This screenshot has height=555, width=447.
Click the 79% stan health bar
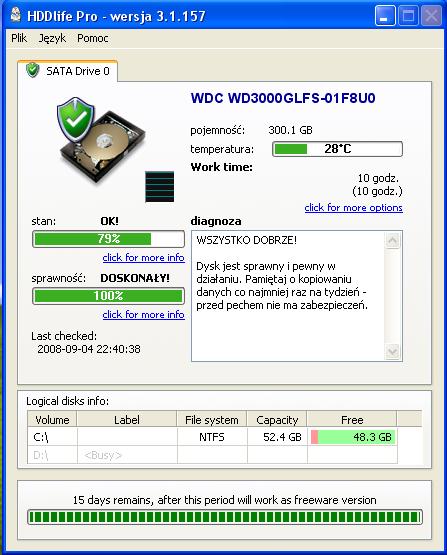[108, 239]
